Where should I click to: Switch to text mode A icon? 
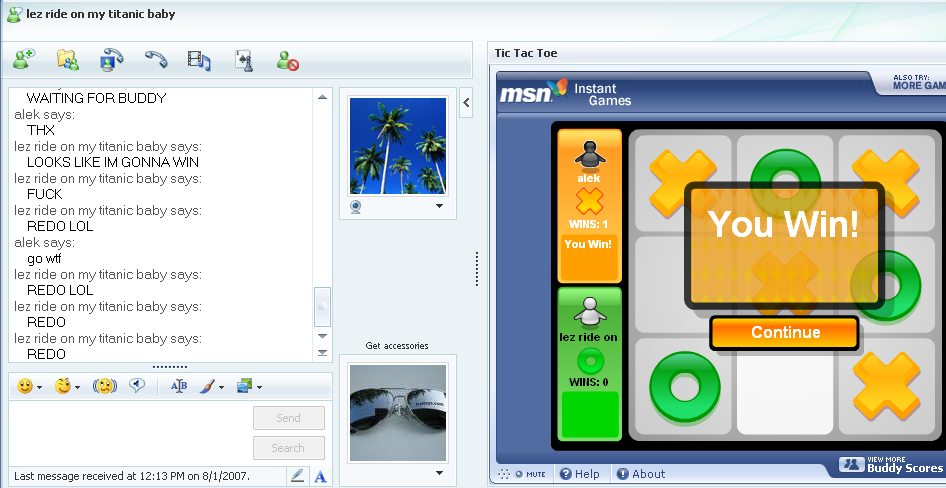(320, 476)
